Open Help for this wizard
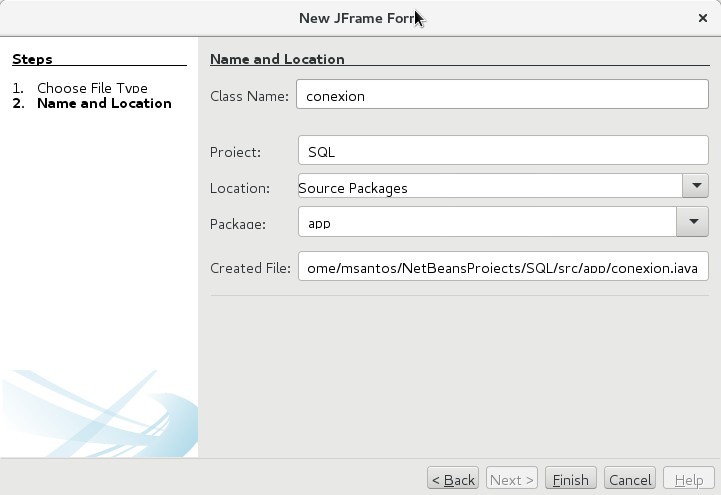This screenshot has width=721, height=495. tap(688, 480)
